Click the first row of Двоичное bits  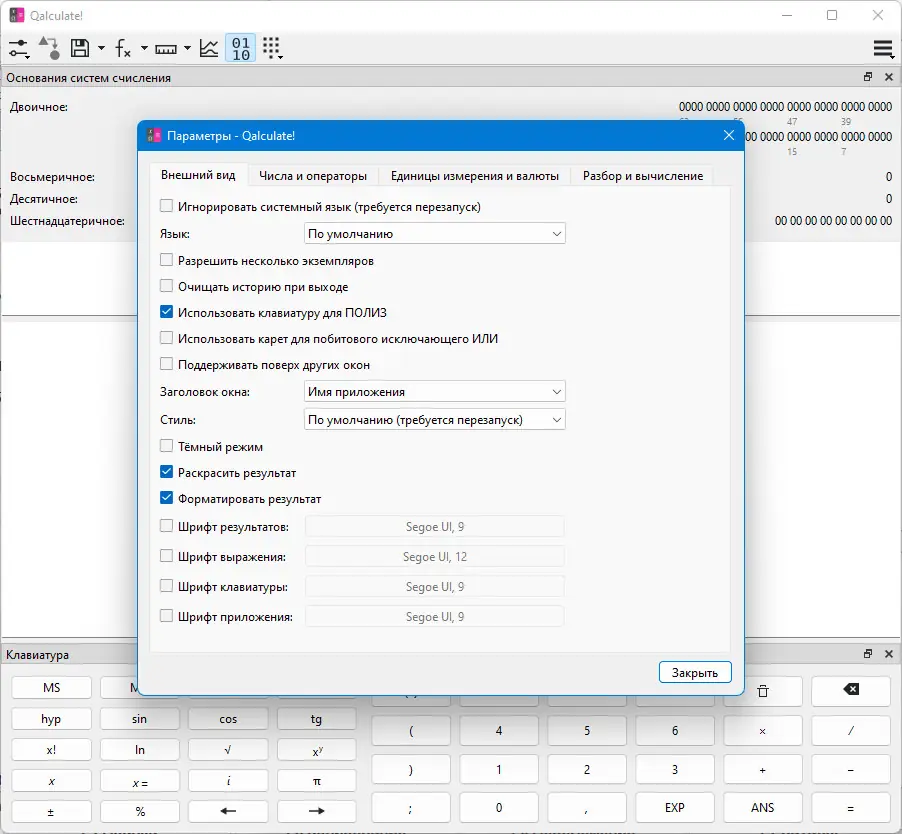(785, 107)
